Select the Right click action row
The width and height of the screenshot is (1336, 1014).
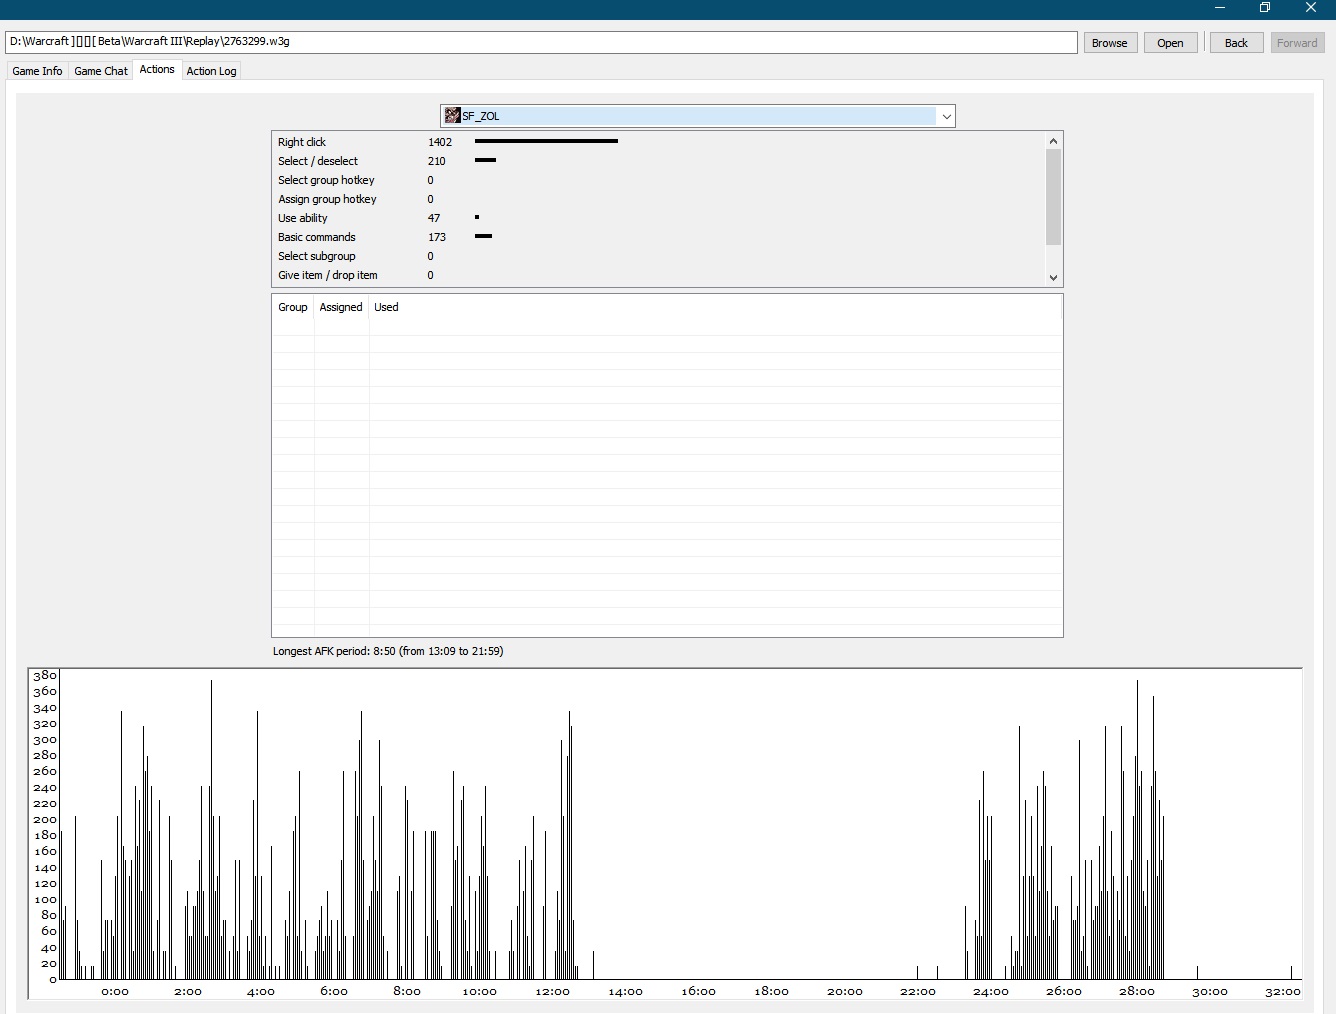(x=659, y=142)
